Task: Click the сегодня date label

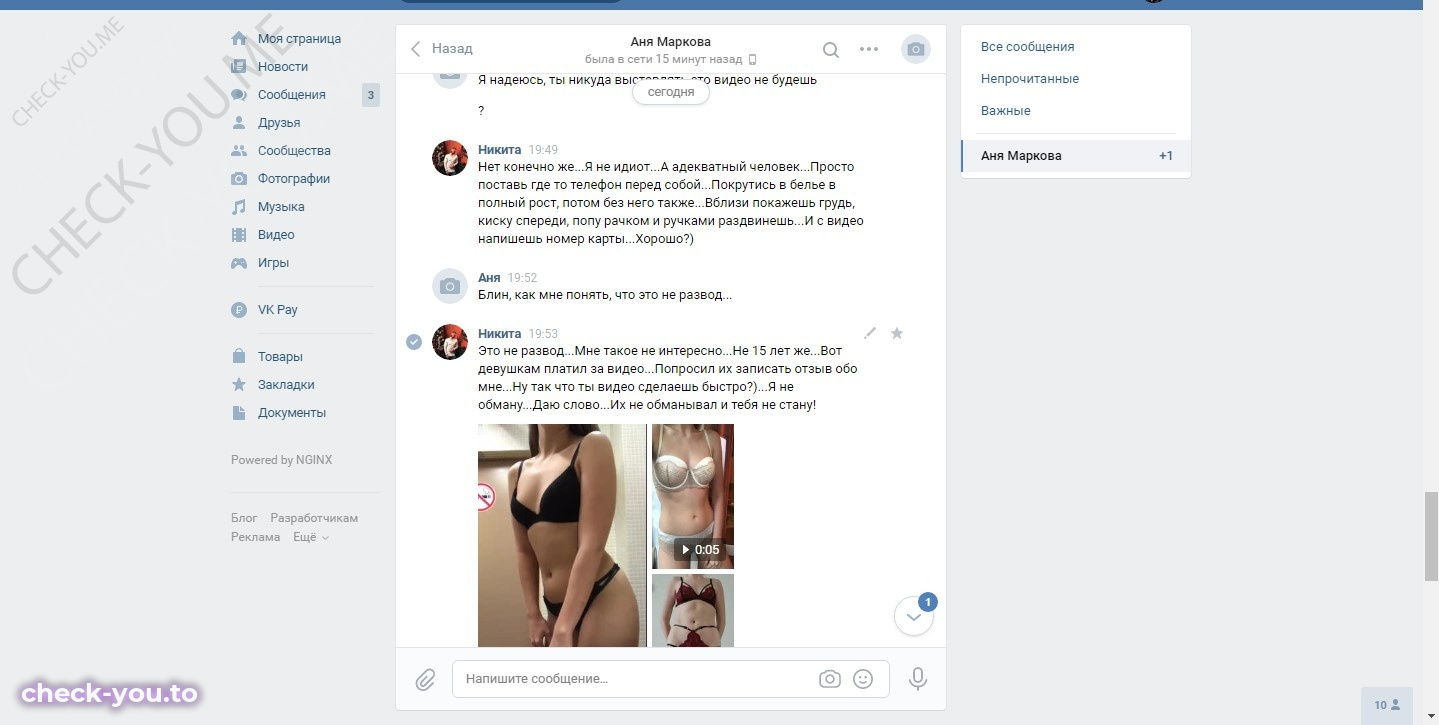Action: tap(671, 92)
